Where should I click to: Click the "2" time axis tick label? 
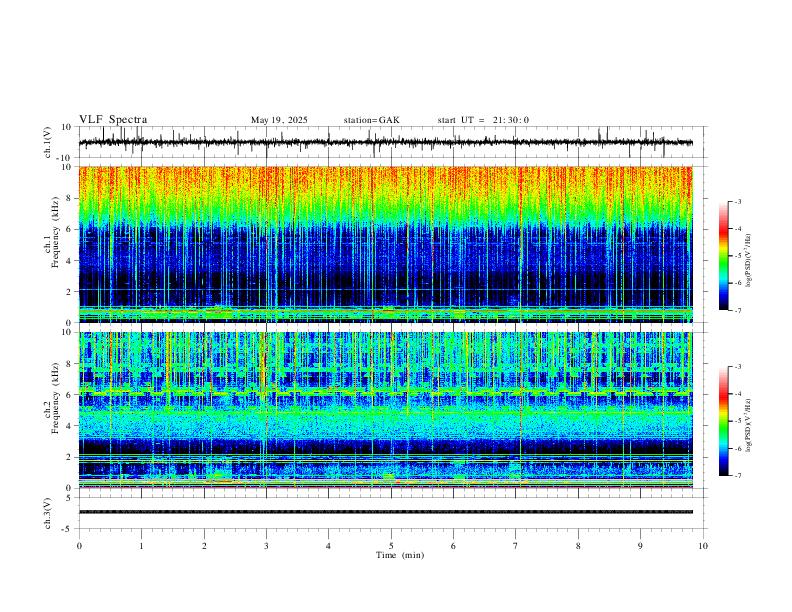pos(204,546)
